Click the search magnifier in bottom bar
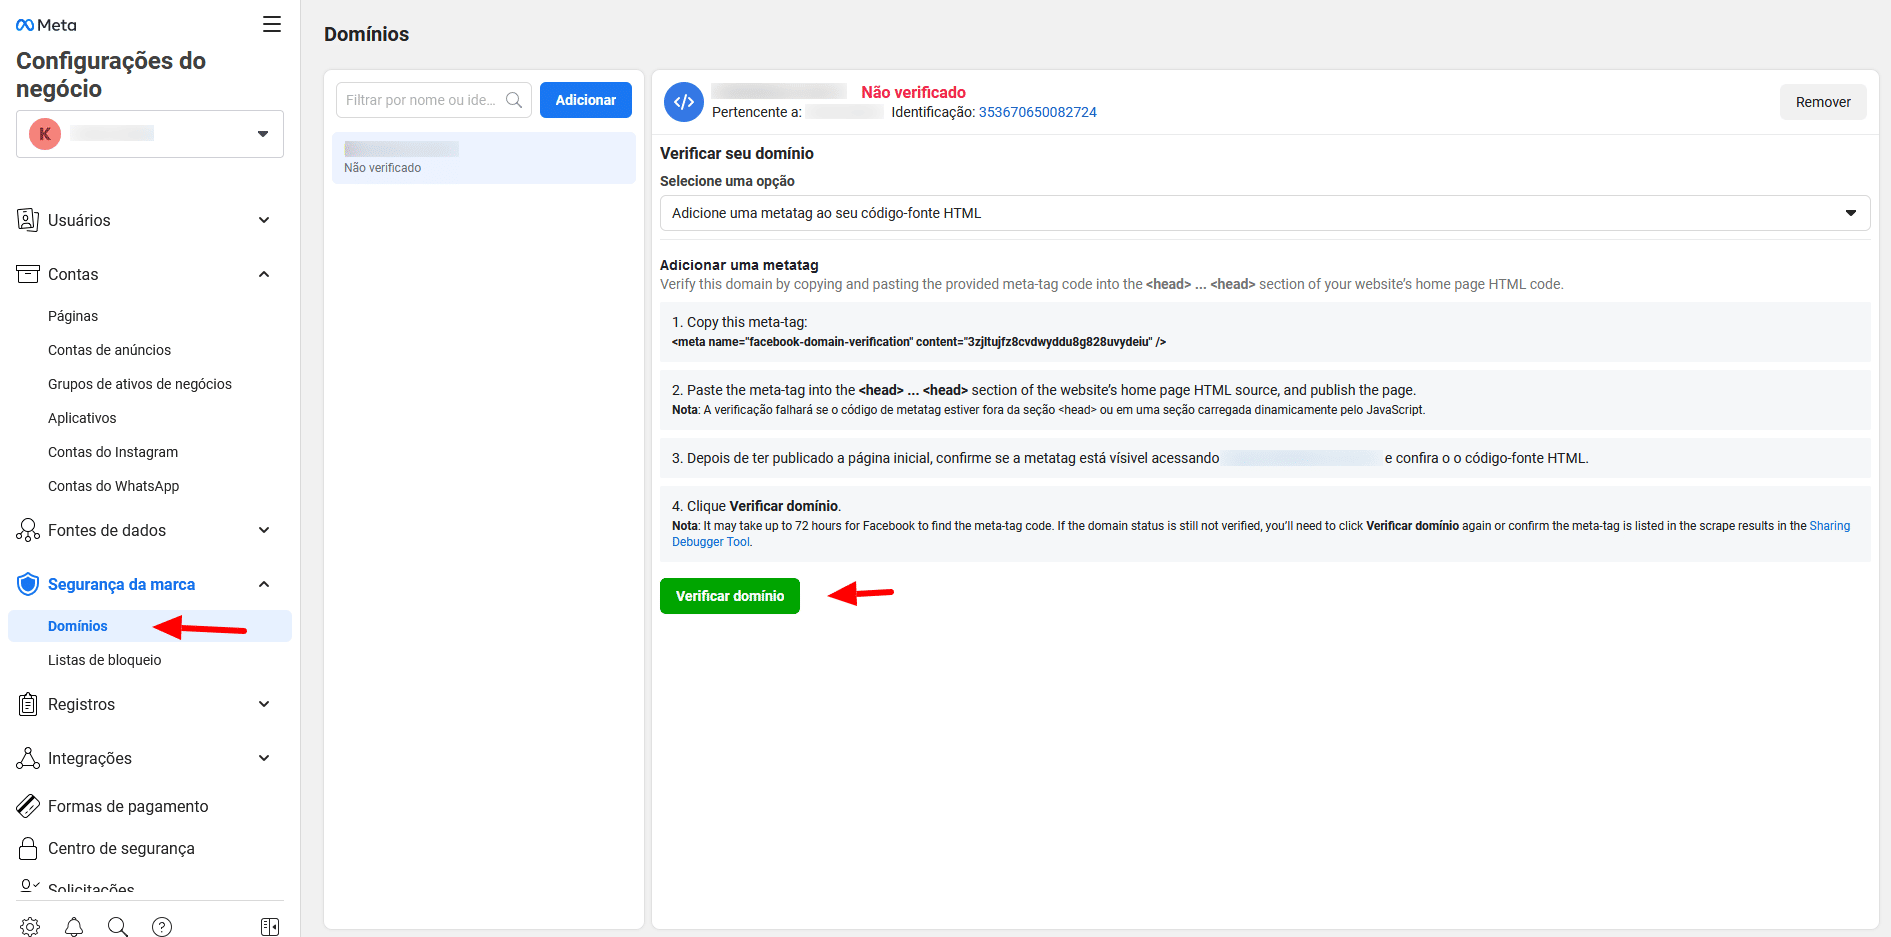This screenshot has height=937, width=1891. pos(118,927)
